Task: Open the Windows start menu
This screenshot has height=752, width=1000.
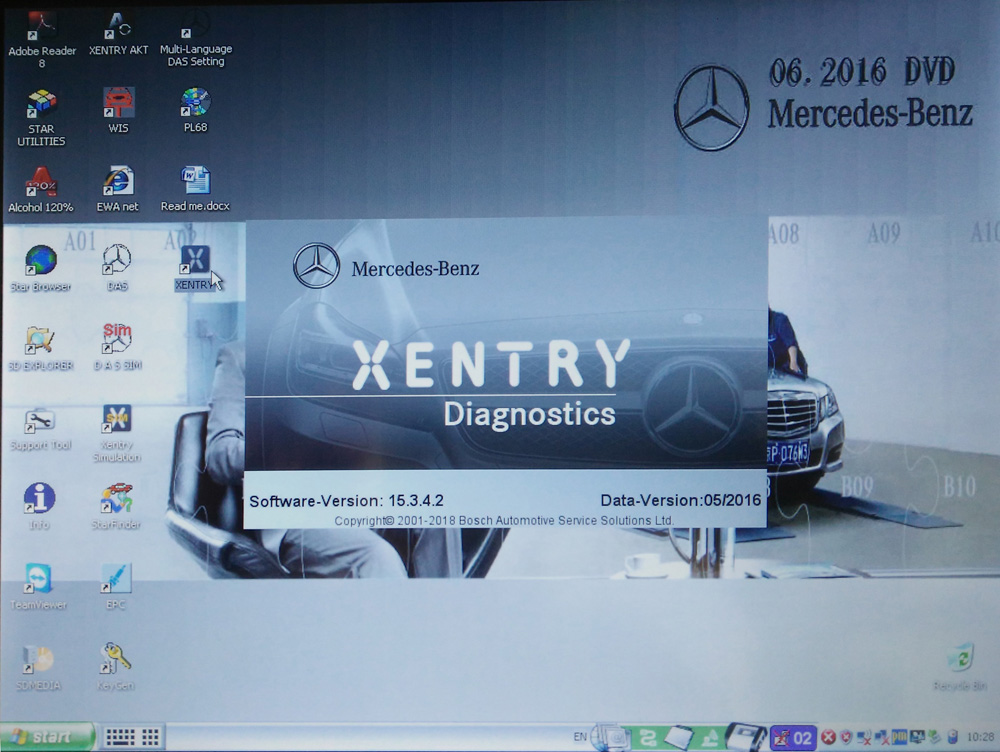Action: 47,737
